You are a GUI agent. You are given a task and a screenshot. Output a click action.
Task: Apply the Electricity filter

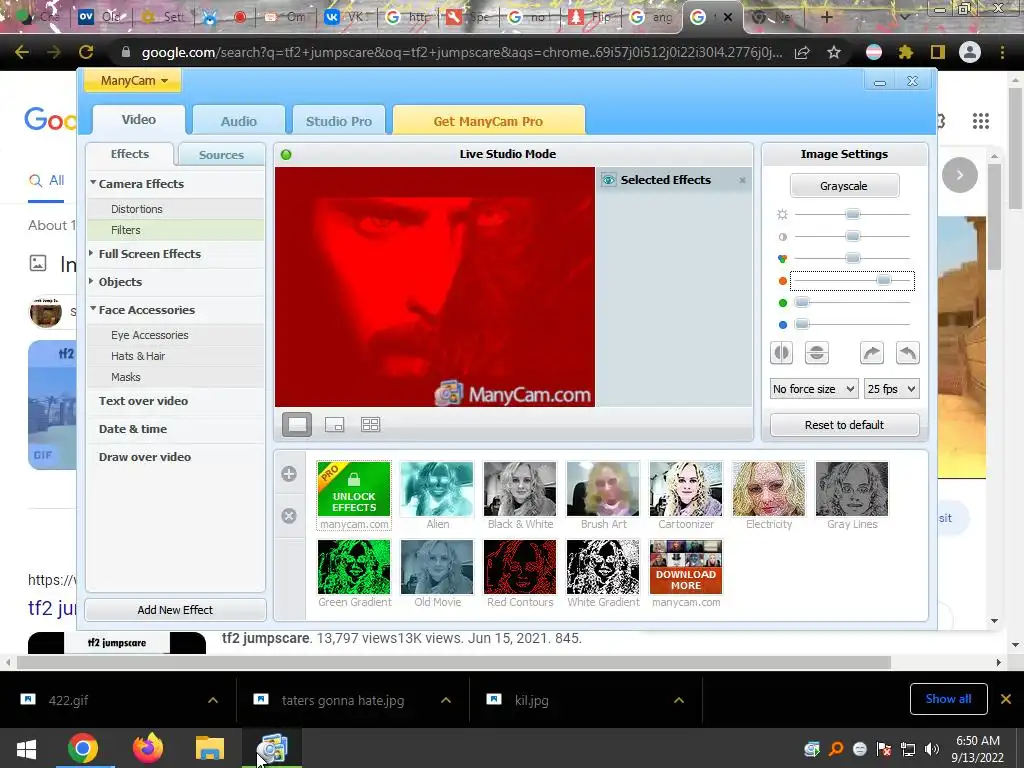[769, 496]
